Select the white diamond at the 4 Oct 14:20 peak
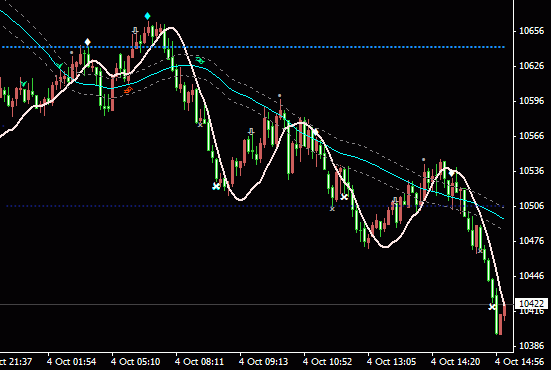The width and height of the screenshot is (551, 370). pos(452,173)
